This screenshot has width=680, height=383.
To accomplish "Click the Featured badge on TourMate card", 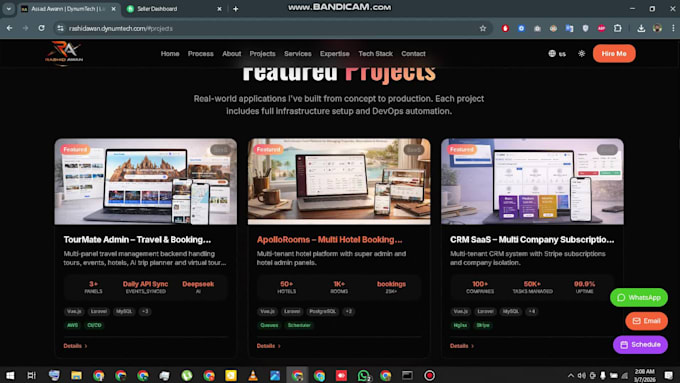I will pos(75,149).
